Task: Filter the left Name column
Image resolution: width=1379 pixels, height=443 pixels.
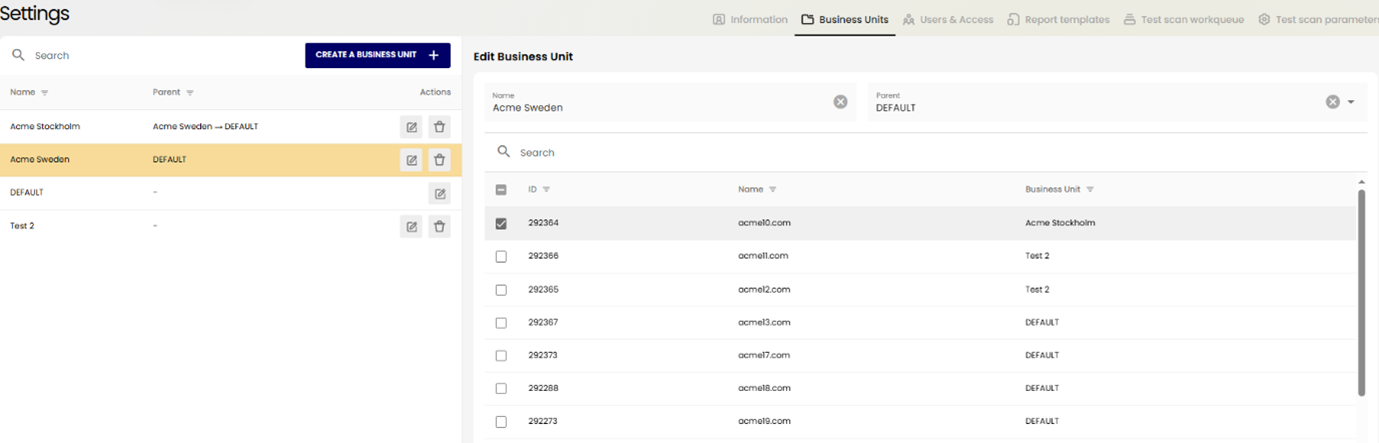Action: coord(45,93)
